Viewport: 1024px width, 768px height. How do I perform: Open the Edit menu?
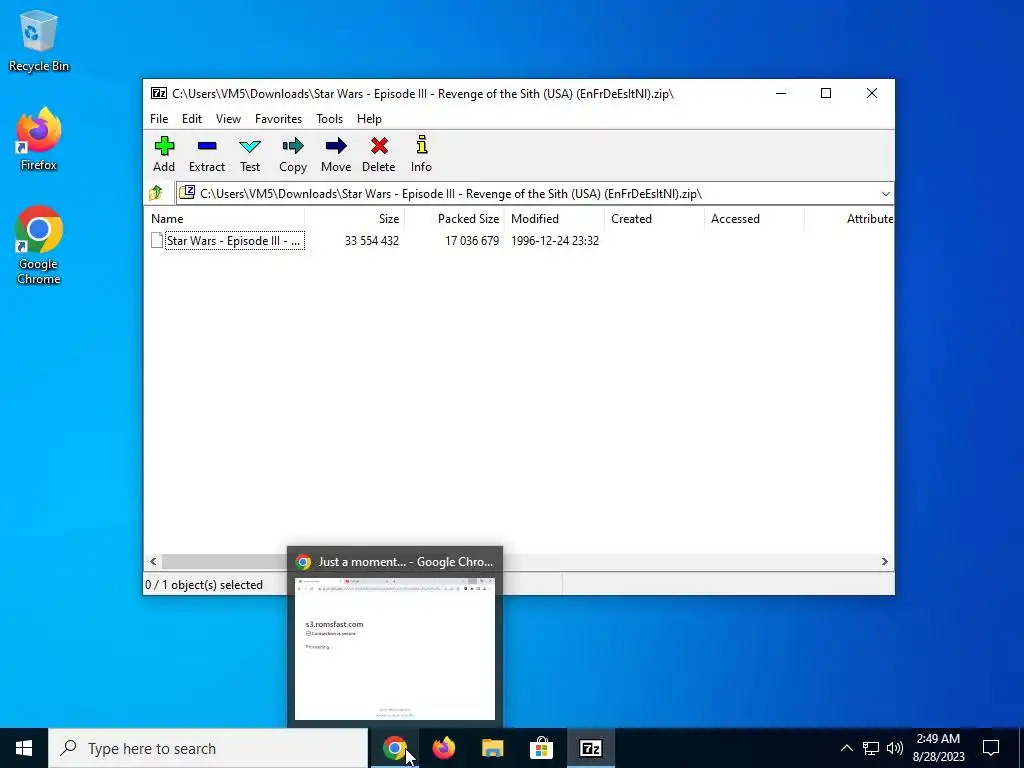191,119
